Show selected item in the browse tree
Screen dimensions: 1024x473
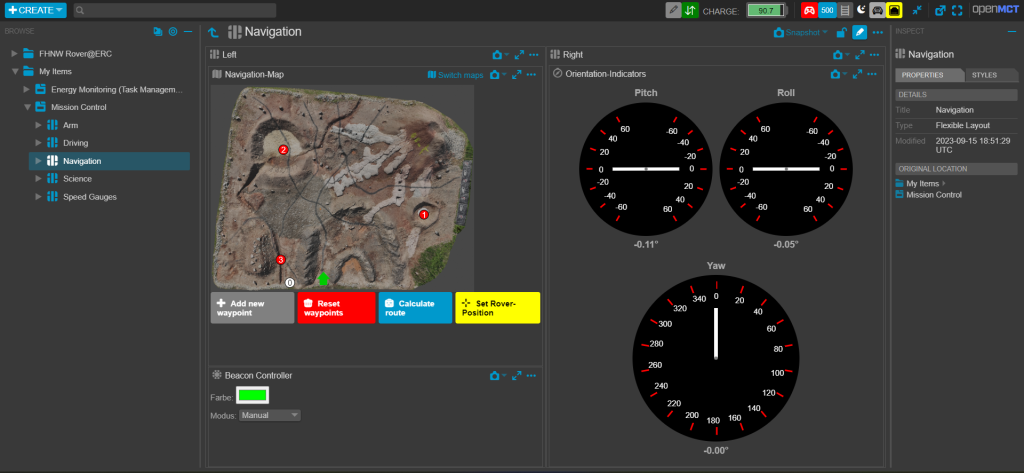coord(173,31)
